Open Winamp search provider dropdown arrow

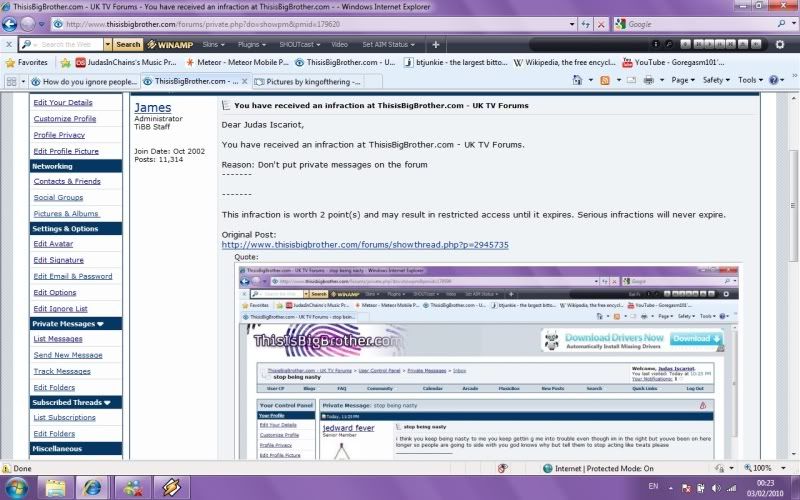(x=108, y=44)
